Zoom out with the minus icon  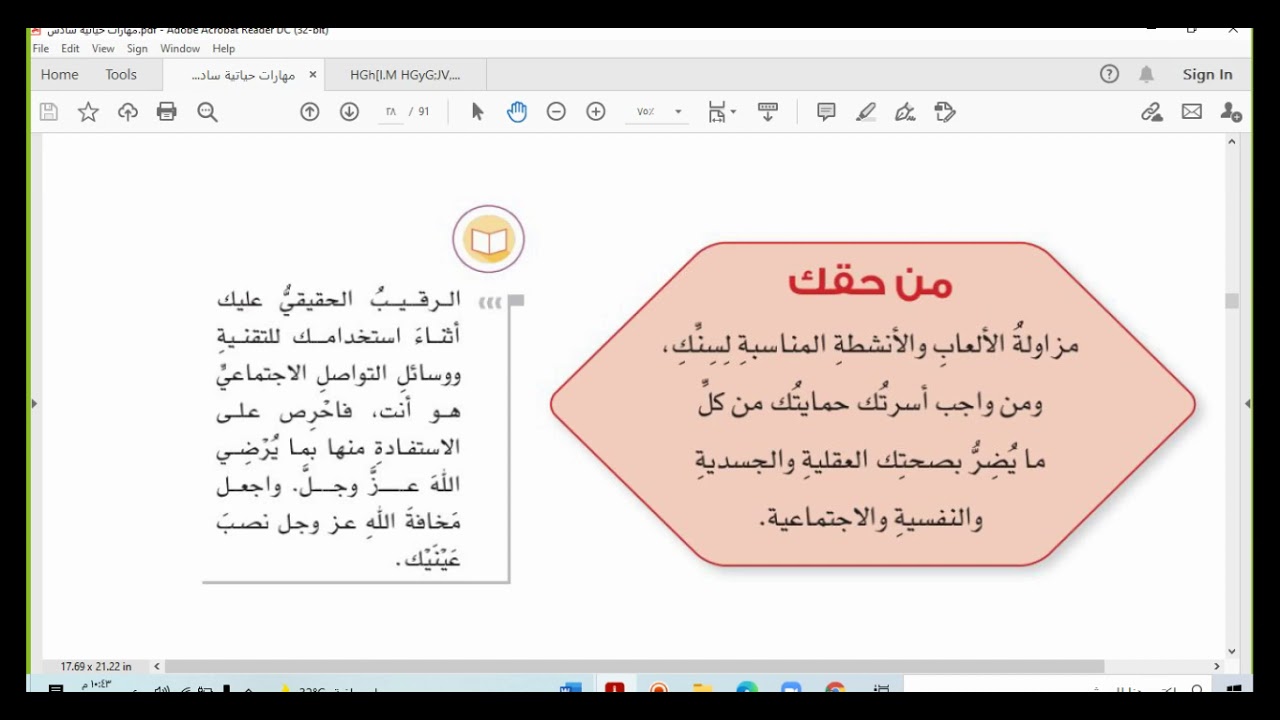tap(556, 112)
